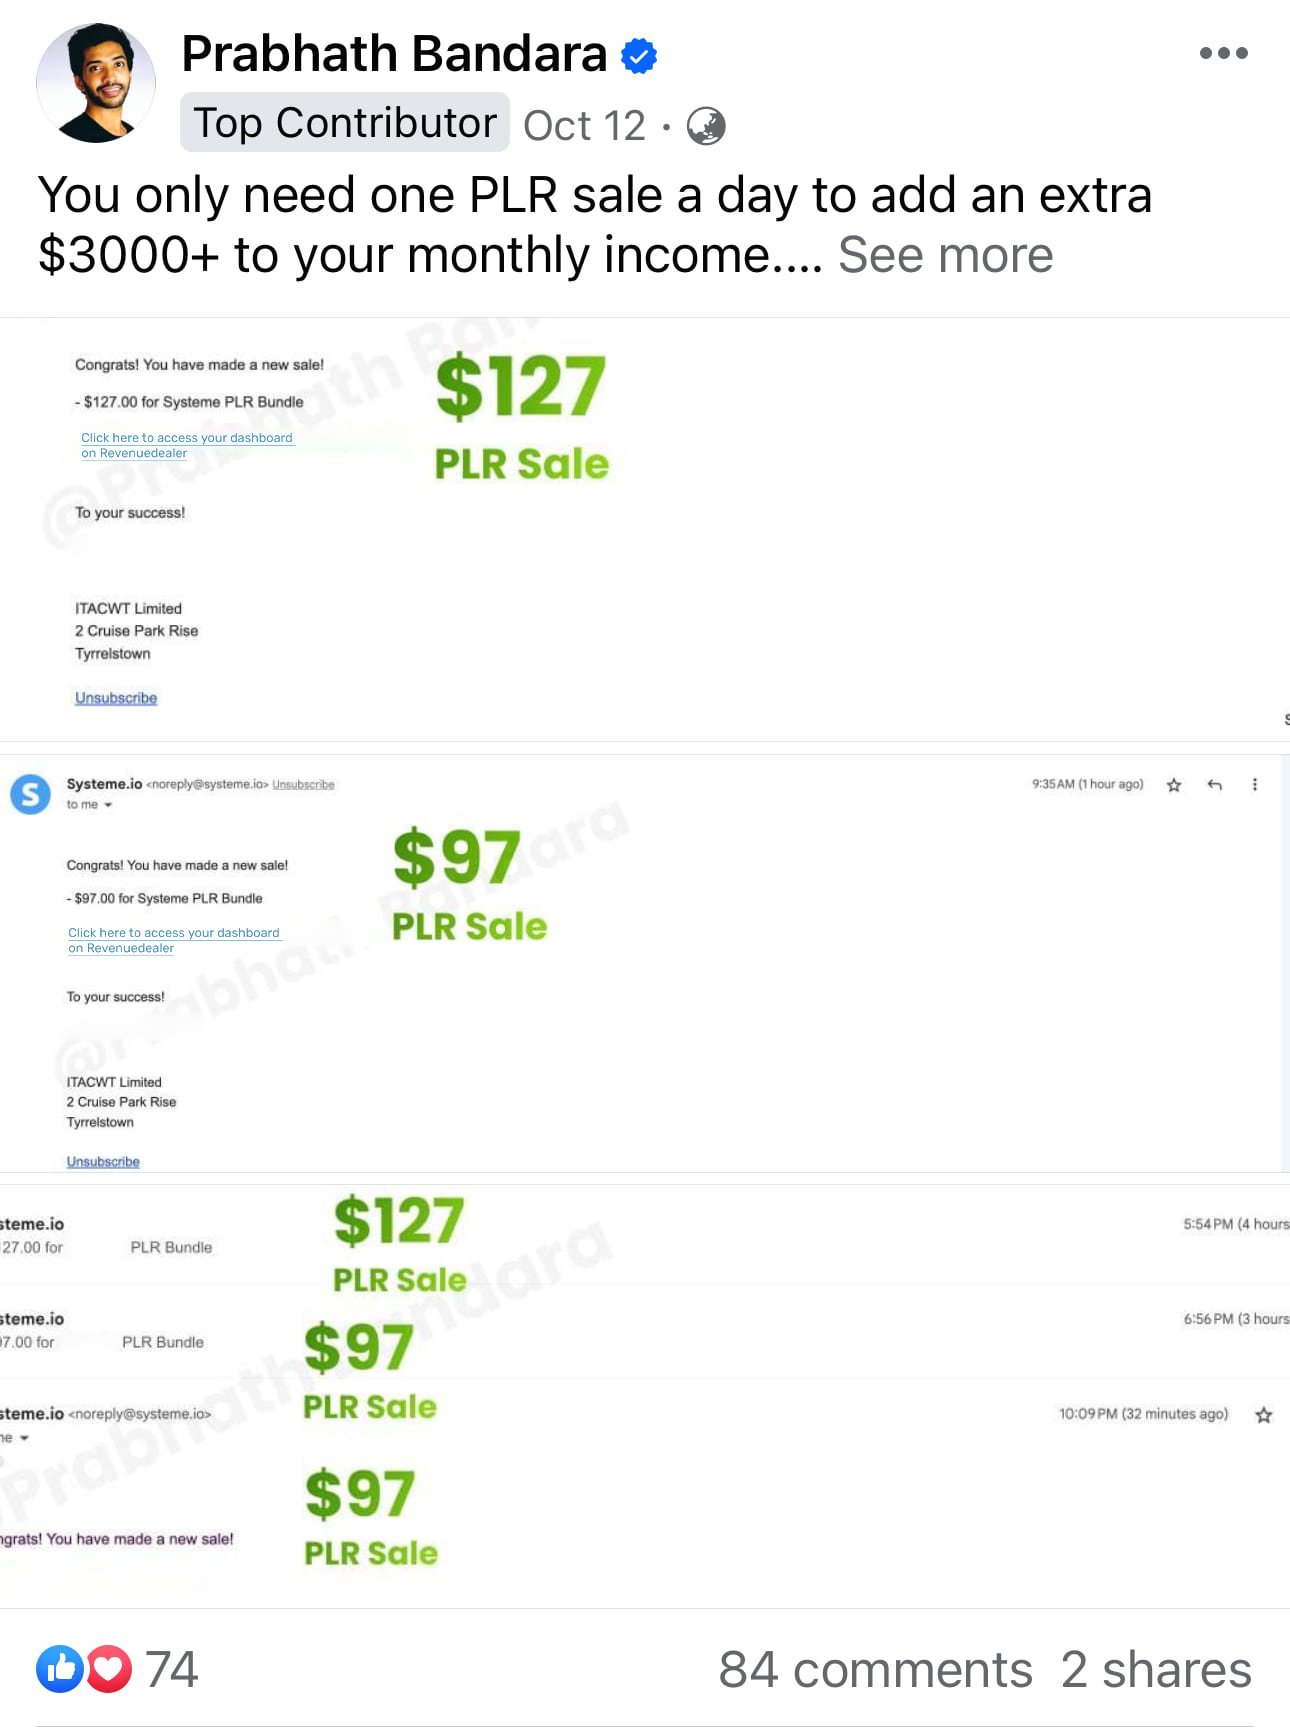Open Prabhath Bandara's profile picture
The image size is (1290, 1728).
96,83
